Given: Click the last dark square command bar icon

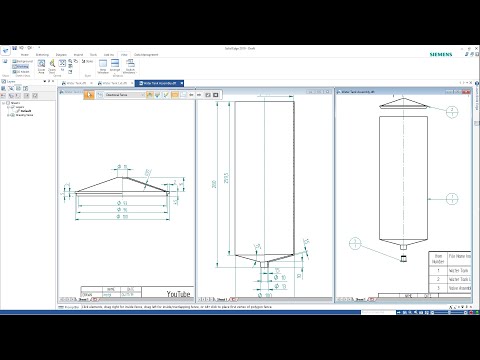Looking at the screenshot, I should pos(216,95).
